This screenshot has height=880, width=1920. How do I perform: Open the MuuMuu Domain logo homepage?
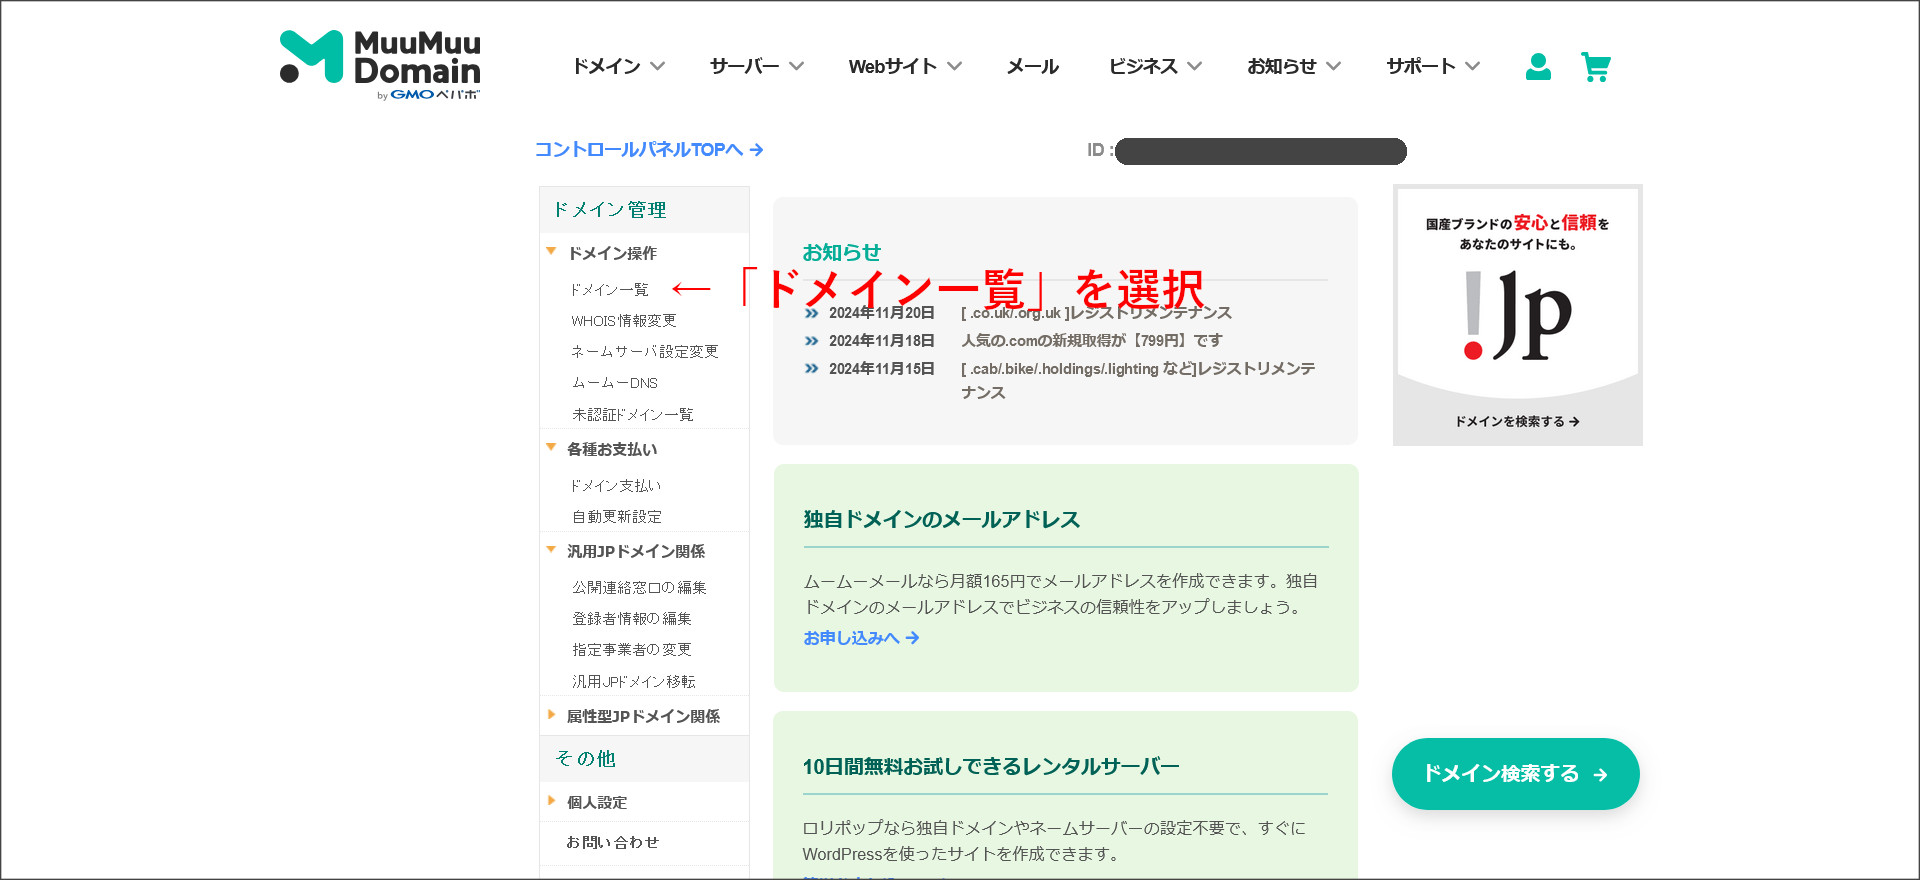tap(380, 65)
